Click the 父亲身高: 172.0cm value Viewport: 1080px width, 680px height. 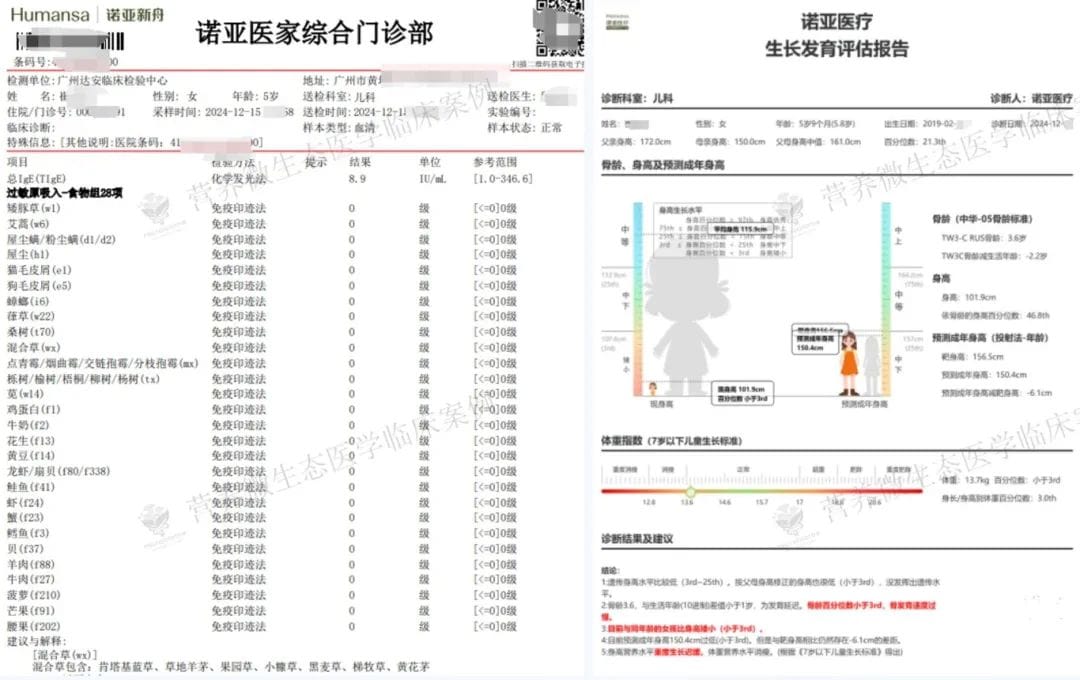(x=636, y=142)
